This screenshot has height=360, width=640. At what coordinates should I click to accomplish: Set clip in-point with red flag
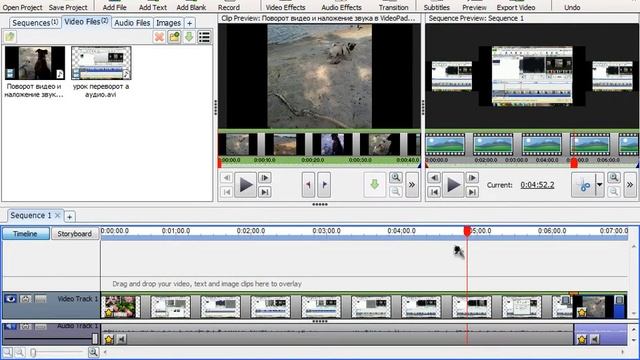pos(308,185)
